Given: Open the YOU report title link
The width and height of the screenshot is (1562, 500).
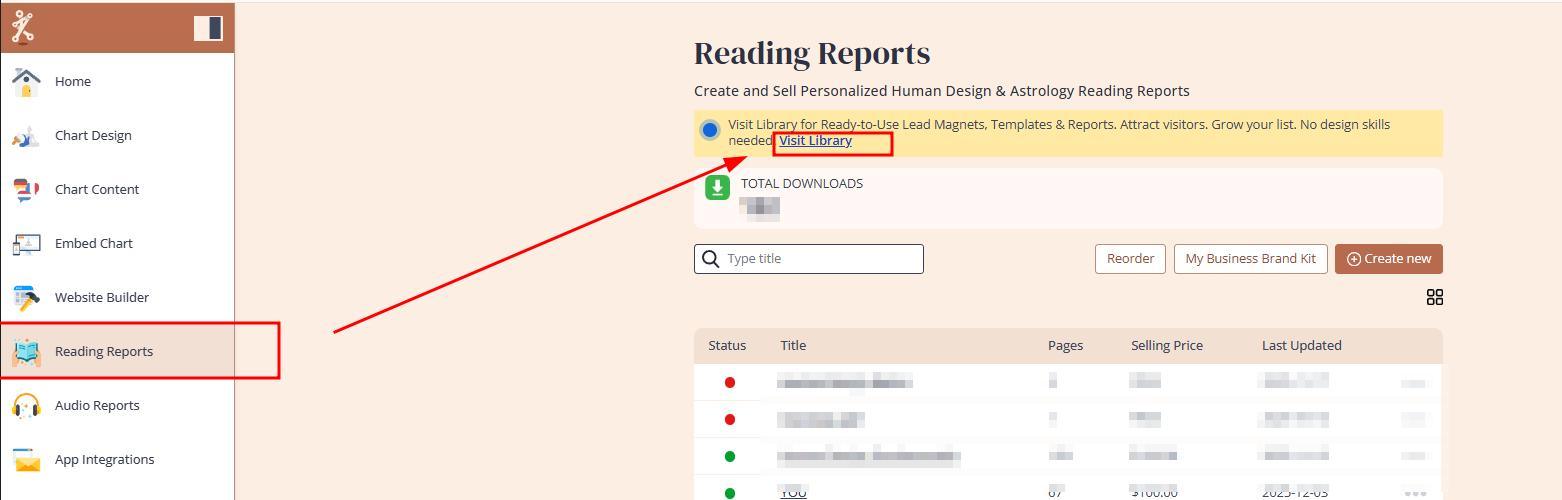Looking at the screenshot, I should point(793,492).
